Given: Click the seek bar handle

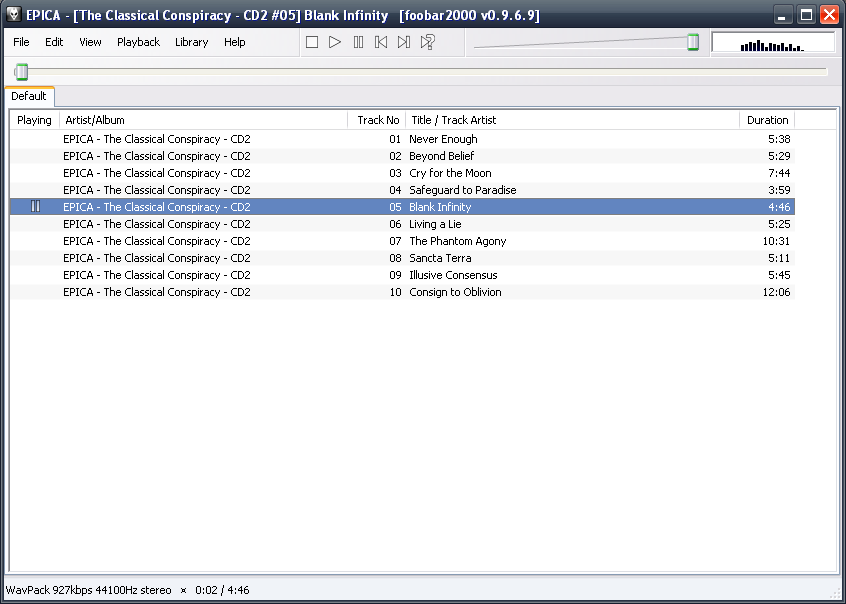Looking at the screenshot, I should click(x=21, y=71).
